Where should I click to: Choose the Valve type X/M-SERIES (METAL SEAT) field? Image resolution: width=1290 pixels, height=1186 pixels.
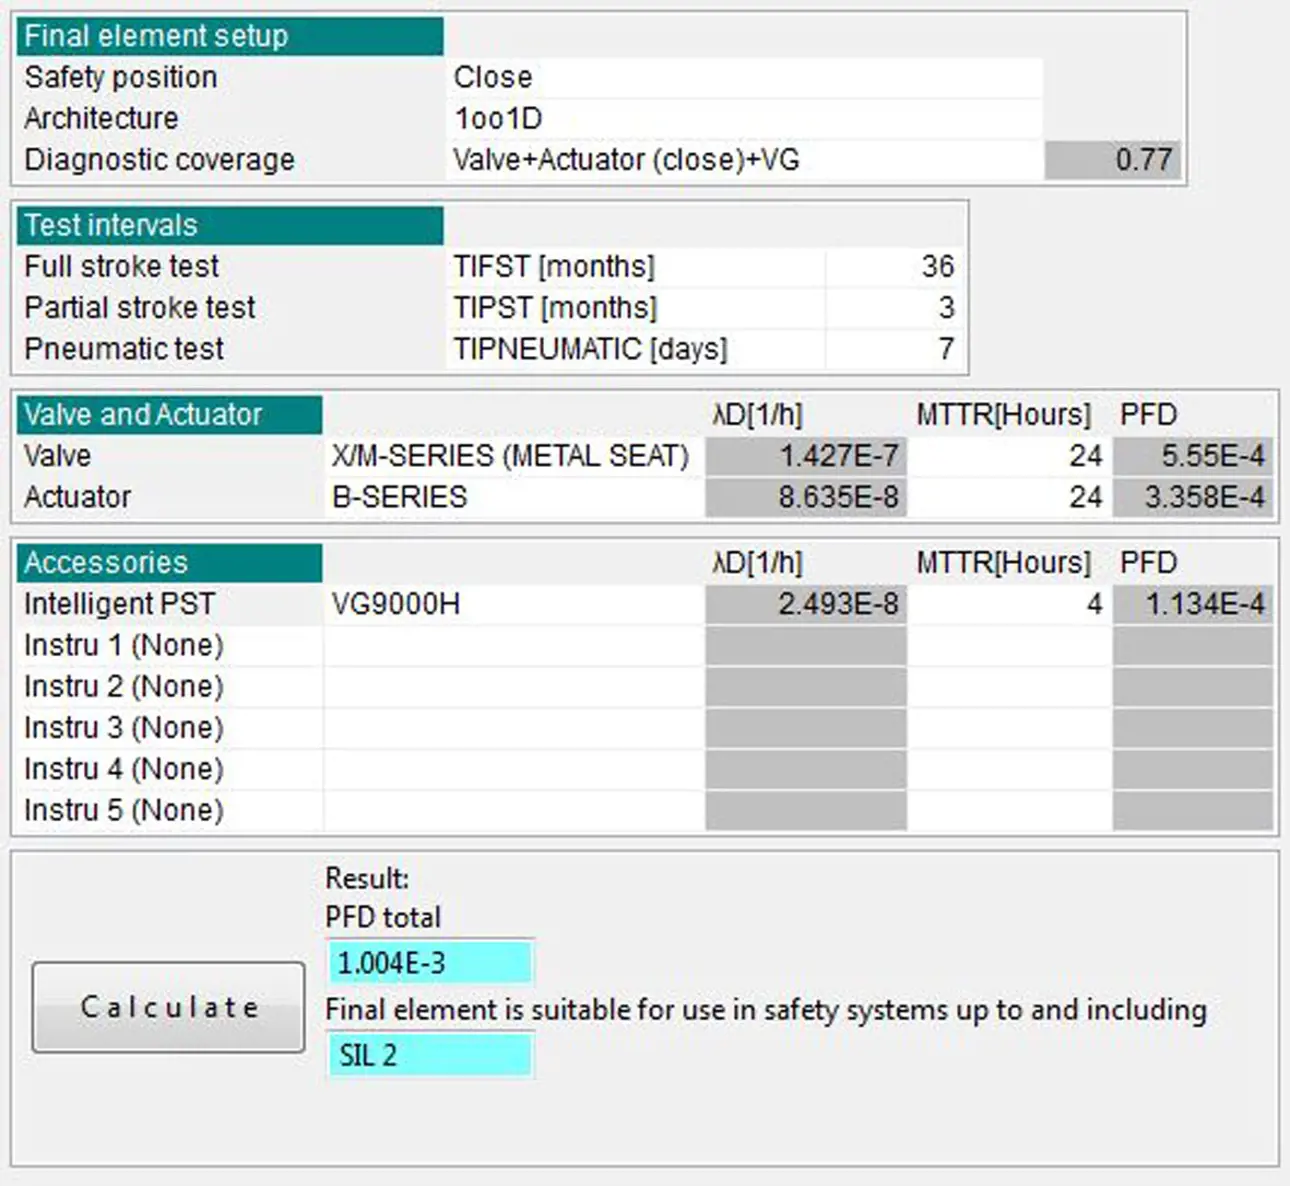[x=512, y=456]
